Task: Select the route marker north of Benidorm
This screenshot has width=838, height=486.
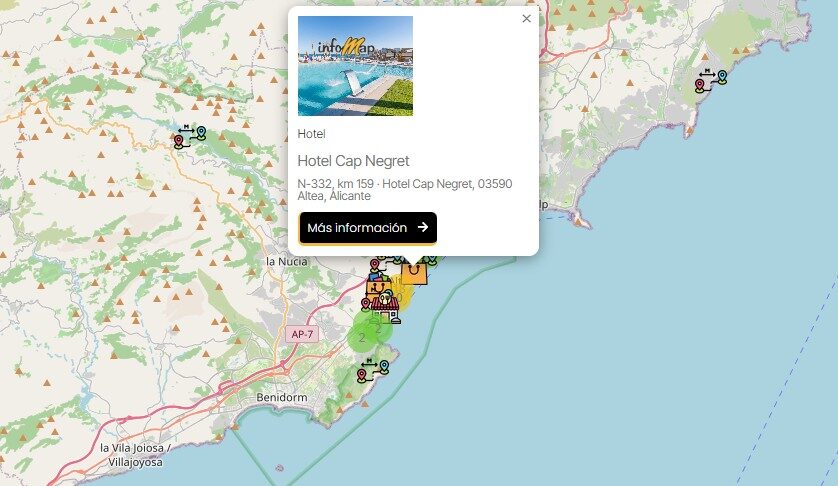Action: [373, 371]
